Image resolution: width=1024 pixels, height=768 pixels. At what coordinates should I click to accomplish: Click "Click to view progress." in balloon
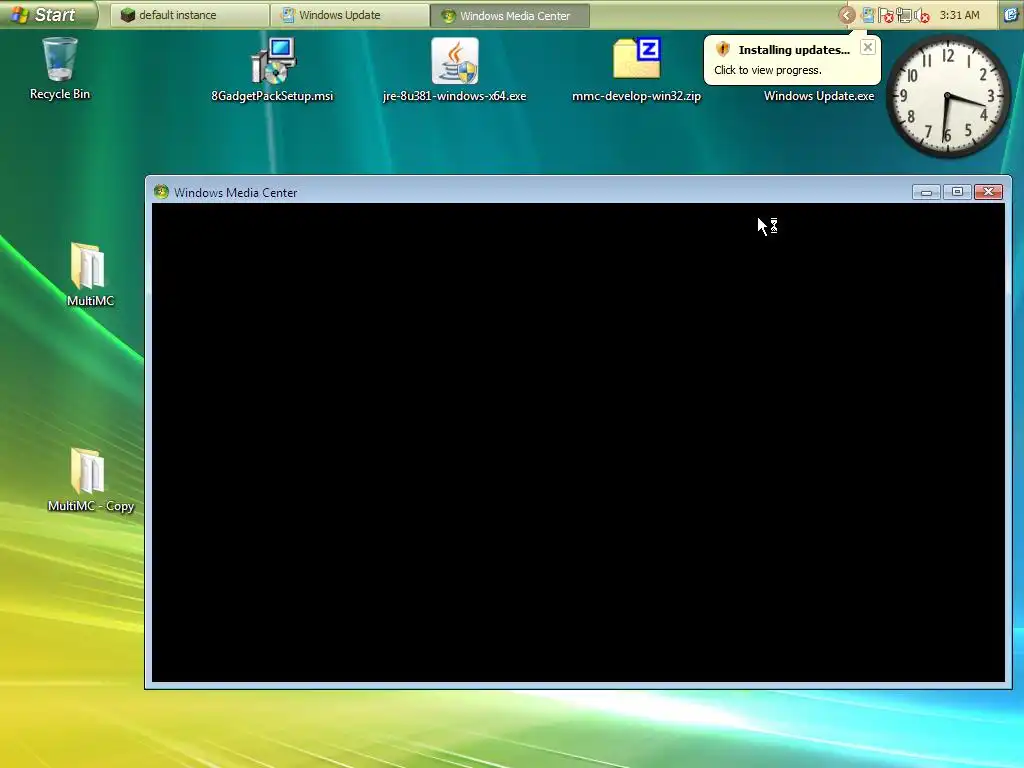(767, 70)
